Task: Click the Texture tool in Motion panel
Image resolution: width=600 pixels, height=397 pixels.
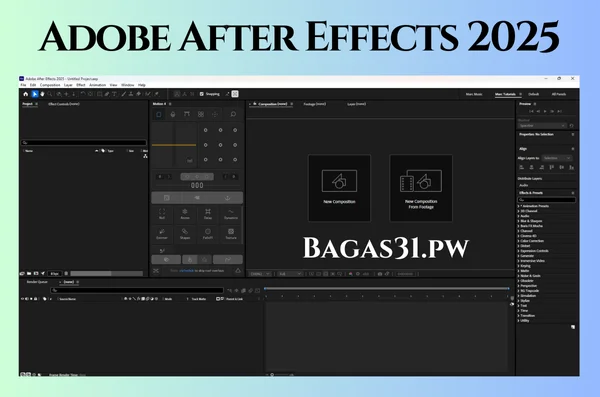Action: point(231,234)
